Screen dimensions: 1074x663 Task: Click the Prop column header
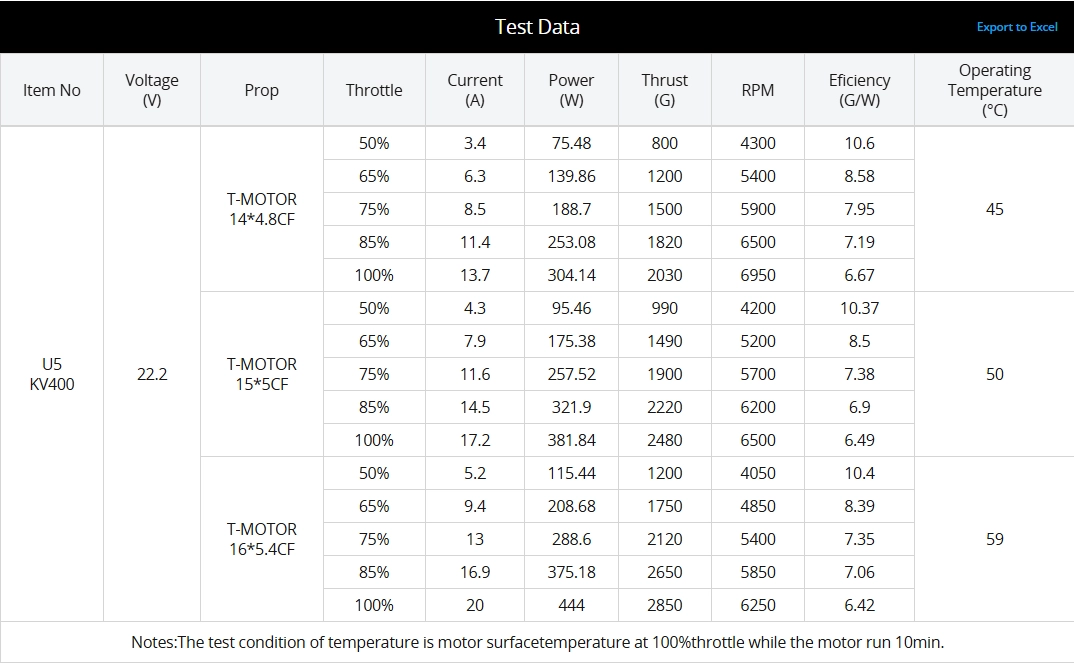tap(262, 90)
